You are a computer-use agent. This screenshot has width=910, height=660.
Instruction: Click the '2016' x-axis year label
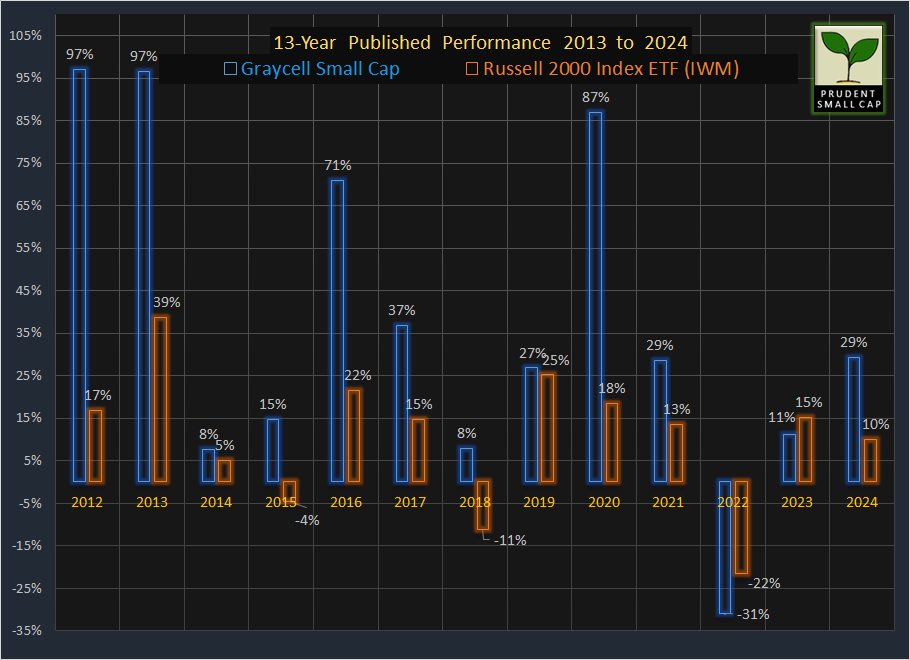346,502
